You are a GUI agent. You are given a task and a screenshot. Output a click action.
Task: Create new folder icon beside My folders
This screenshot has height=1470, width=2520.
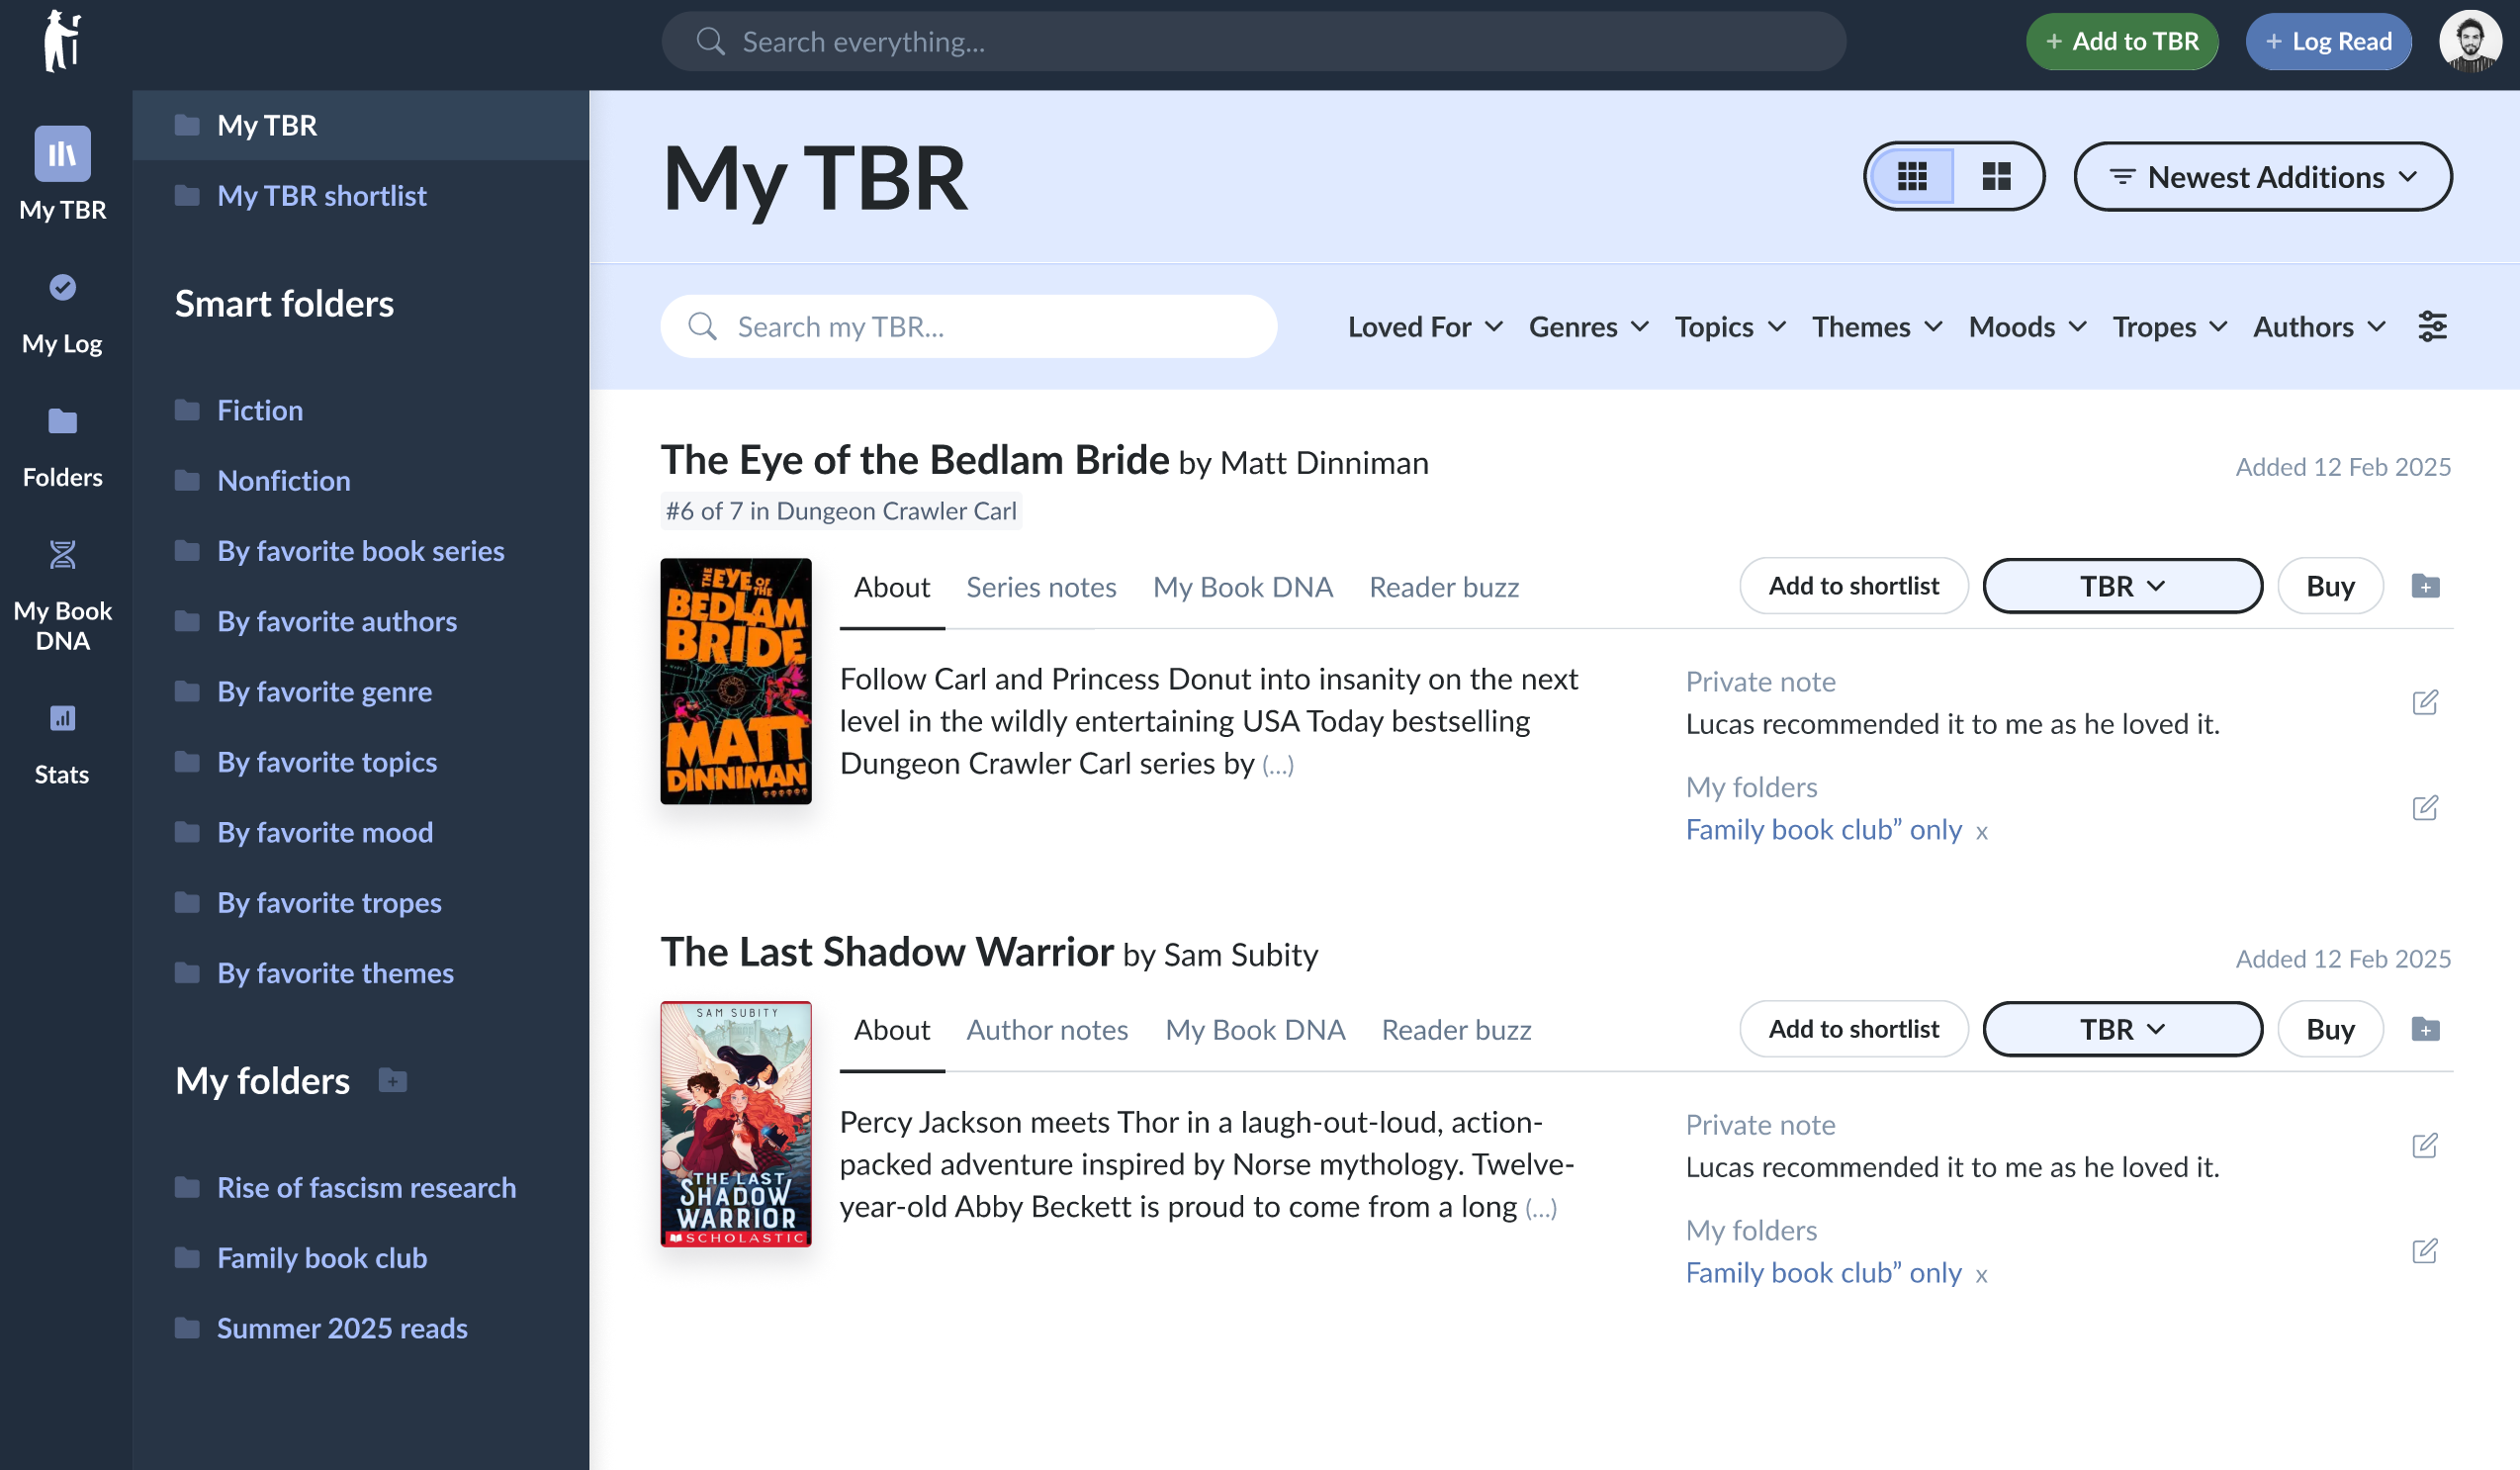[393, 1080]
